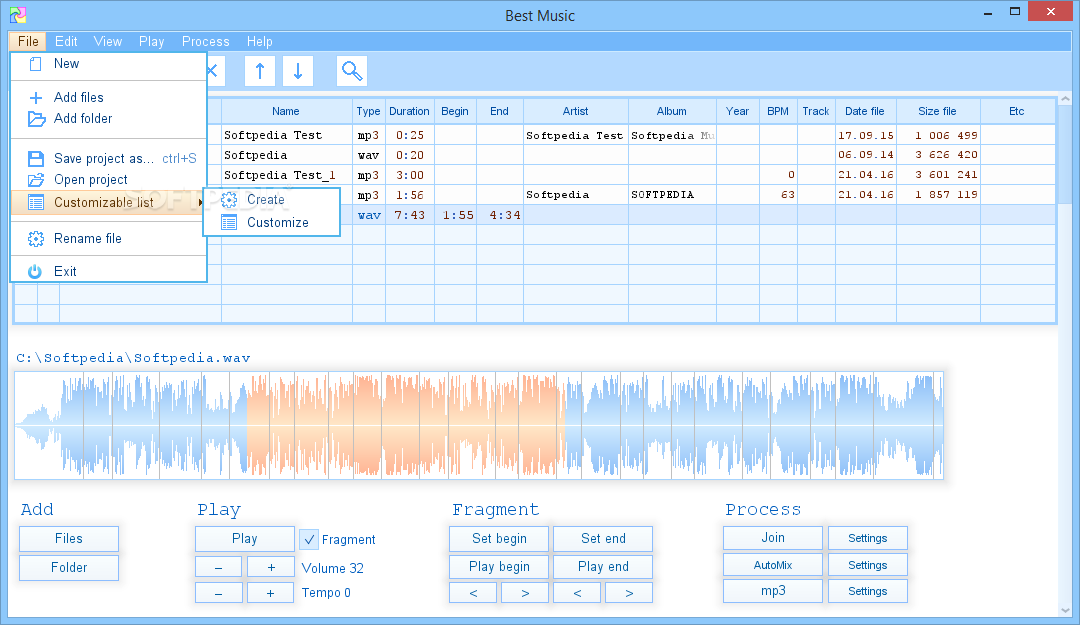
Task: Click the floppy disk icon beside Save project as
Action: coord(36,158)
